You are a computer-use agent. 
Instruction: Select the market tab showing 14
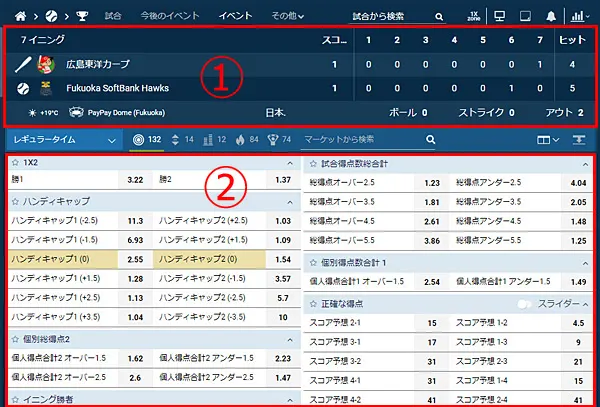tap(182, 140)
